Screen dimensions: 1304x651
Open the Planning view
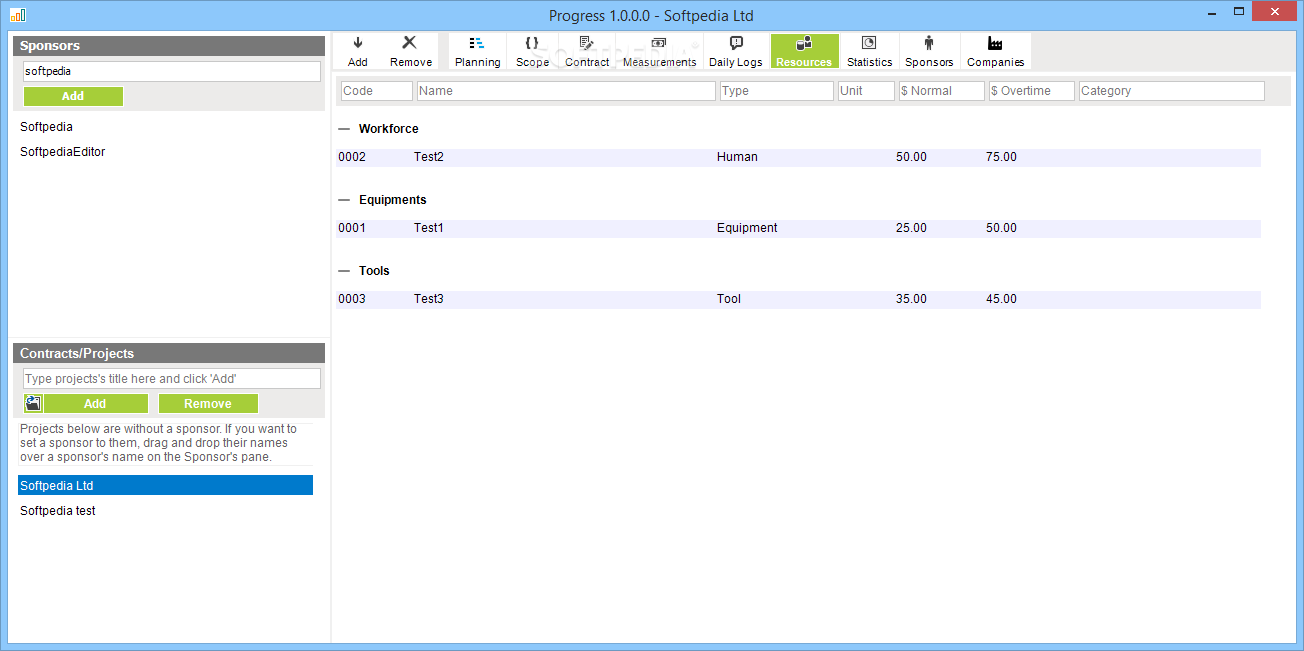point(477,51)
